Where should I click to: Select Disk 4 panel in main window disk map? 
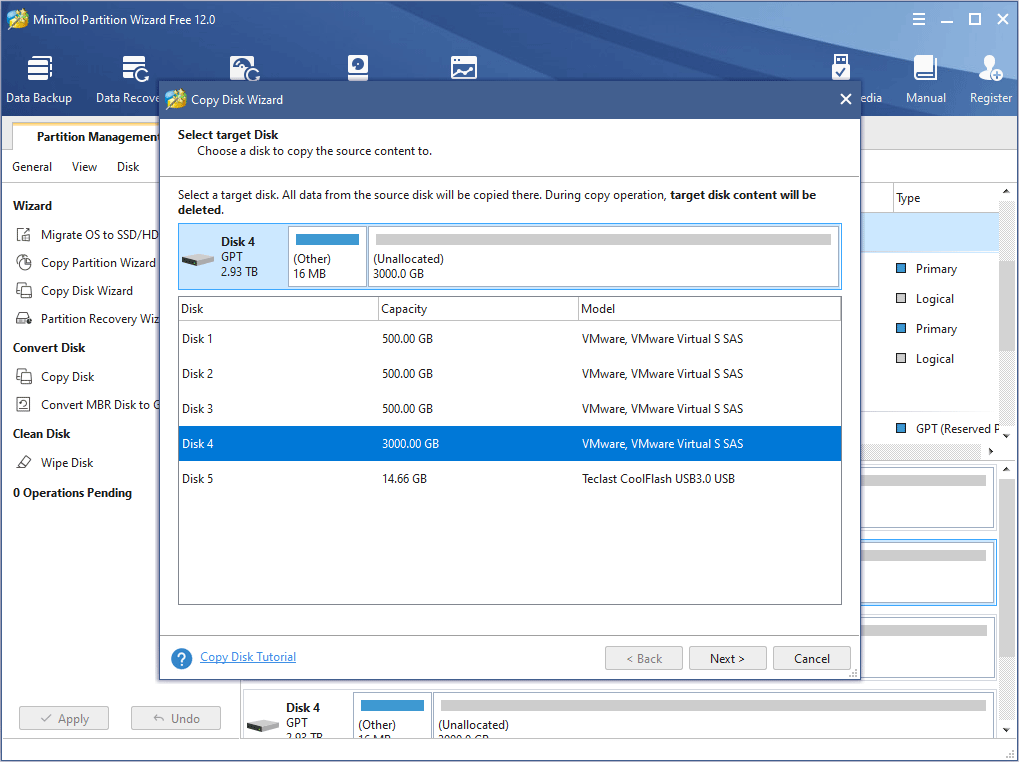(621, 715)
